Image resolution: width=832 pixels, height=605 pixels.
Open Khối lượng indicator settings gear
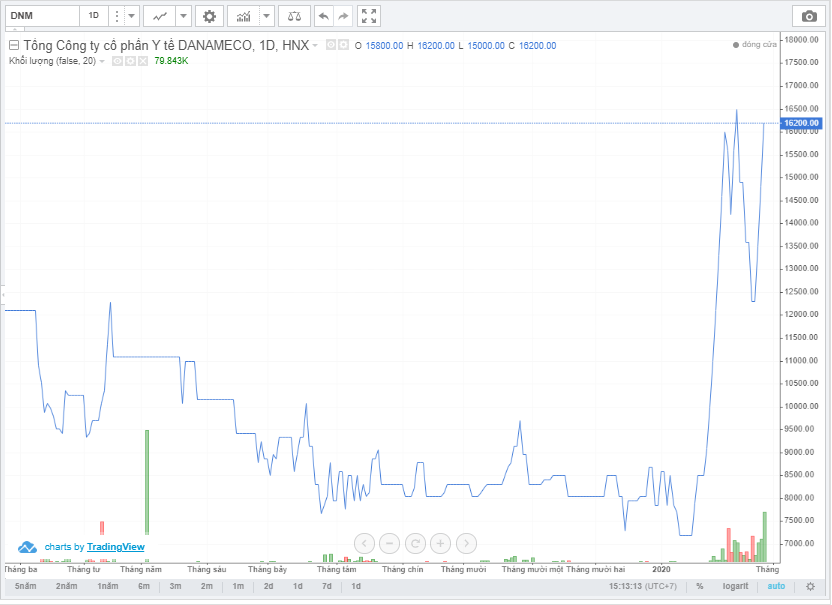point(130,61)
